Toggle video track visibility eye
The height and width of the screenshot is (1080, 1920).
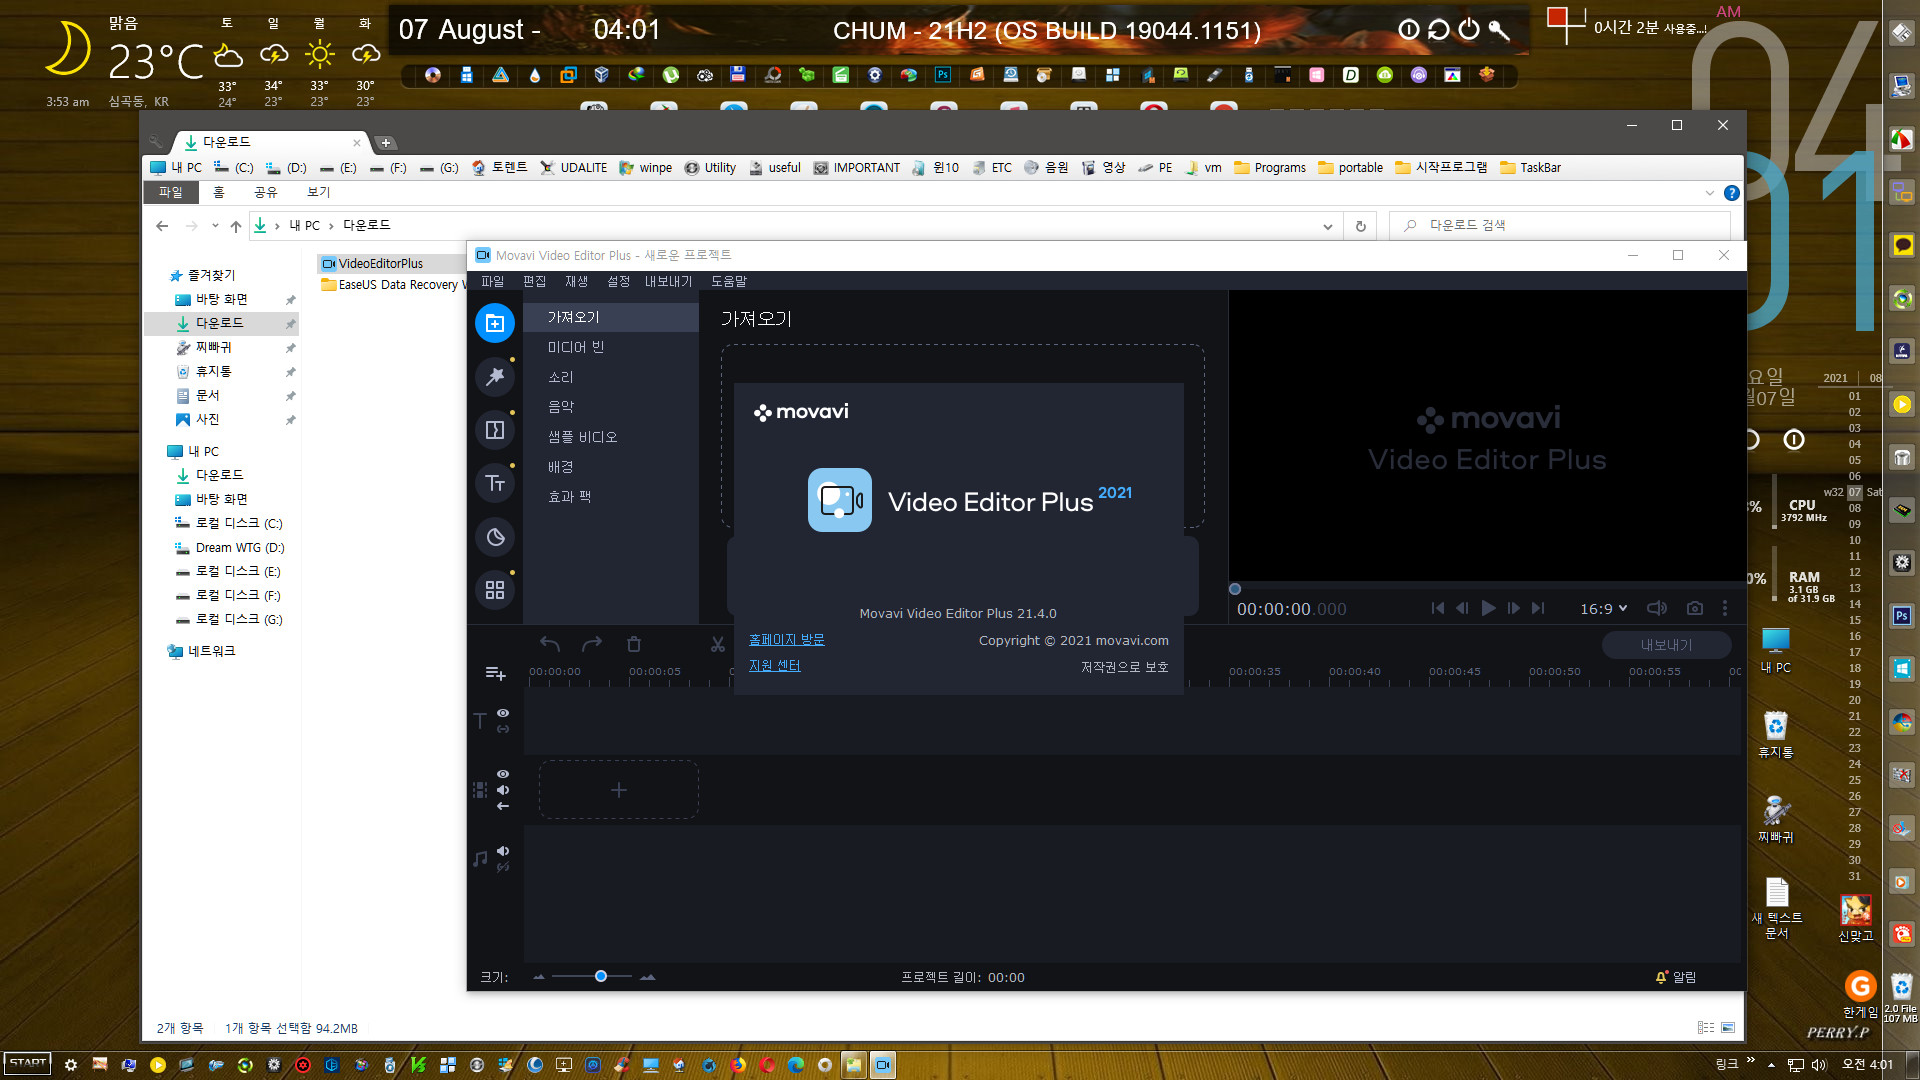[x=503, y=774]
